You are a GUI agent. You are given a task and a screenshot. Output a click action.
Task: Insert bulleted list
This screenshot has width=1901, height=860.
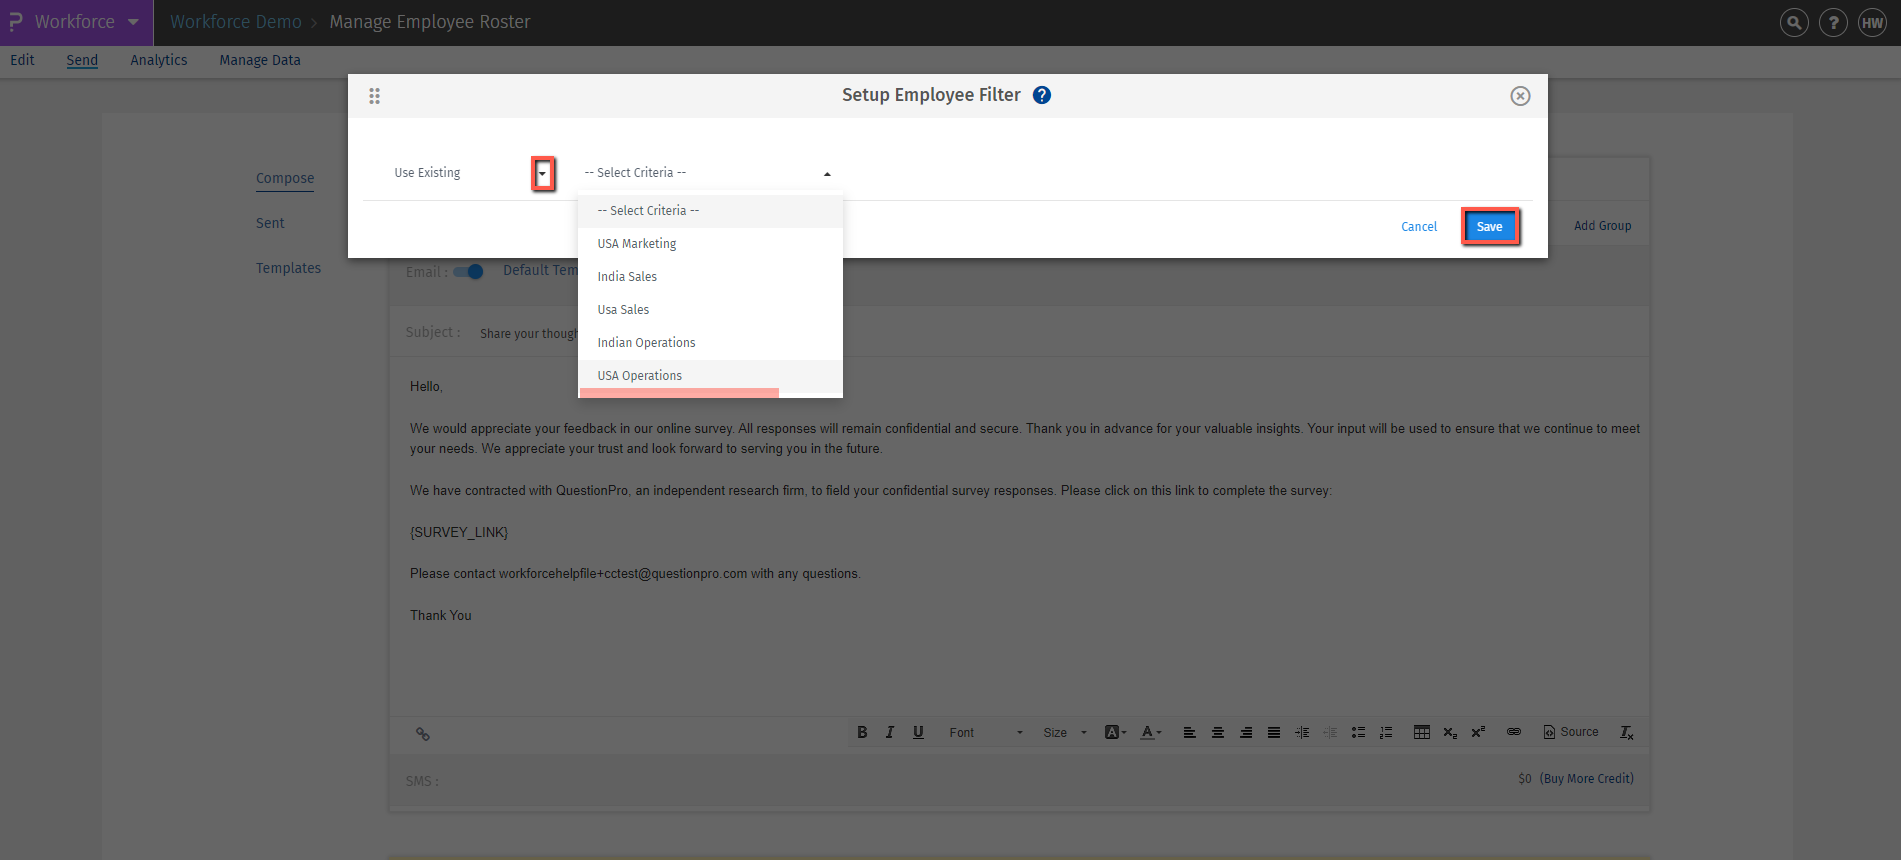click(1358, 732)
